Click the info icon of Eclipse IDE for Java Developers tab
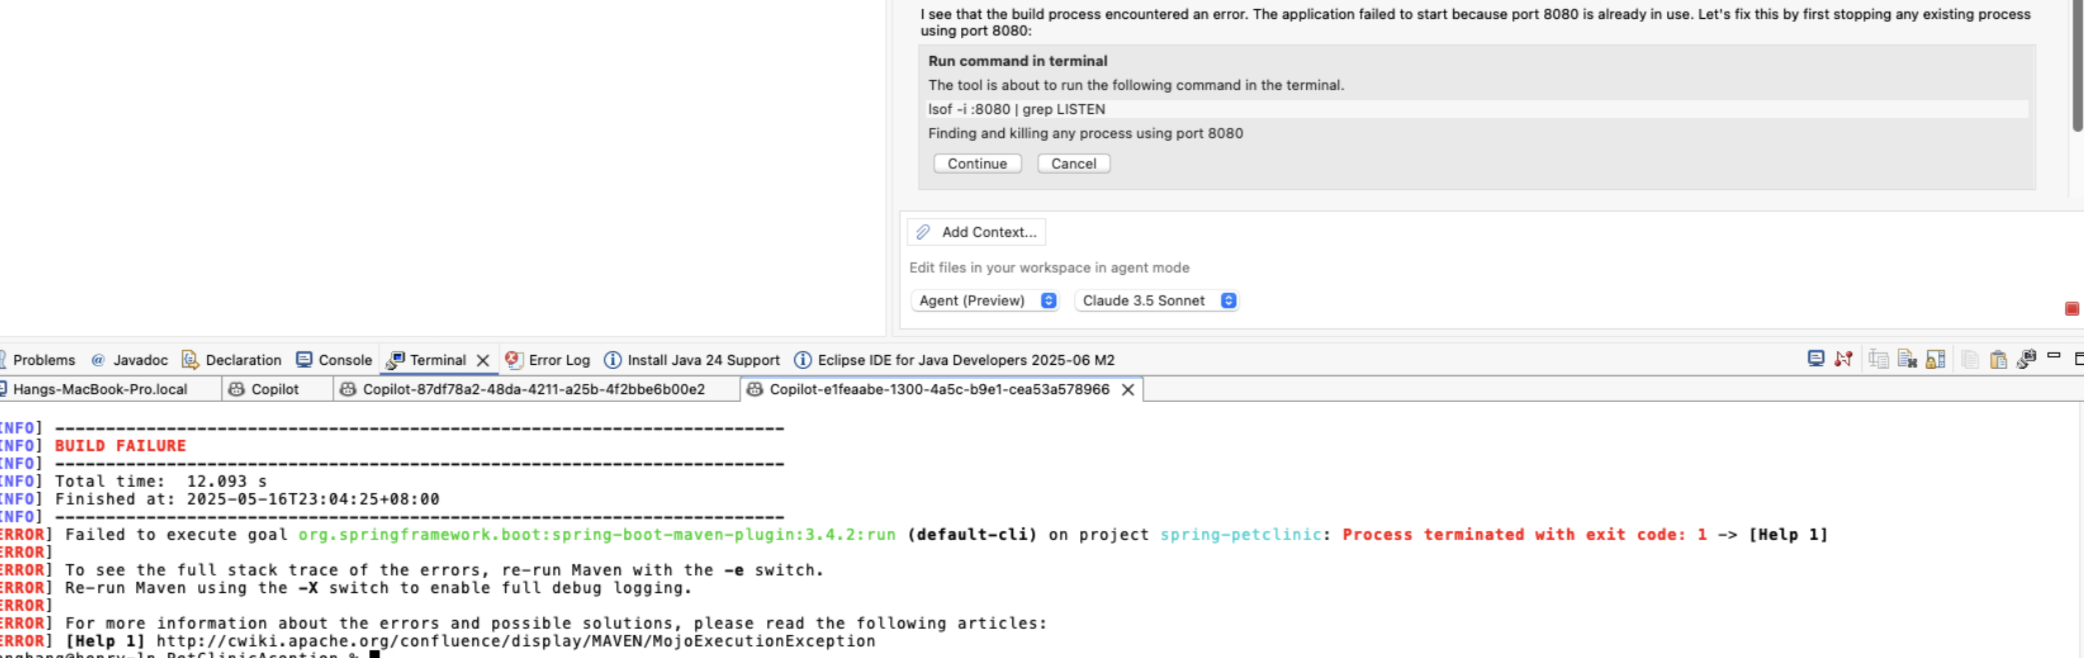The height and width of the screenshot is (658, 2084). tap(803, 360)
